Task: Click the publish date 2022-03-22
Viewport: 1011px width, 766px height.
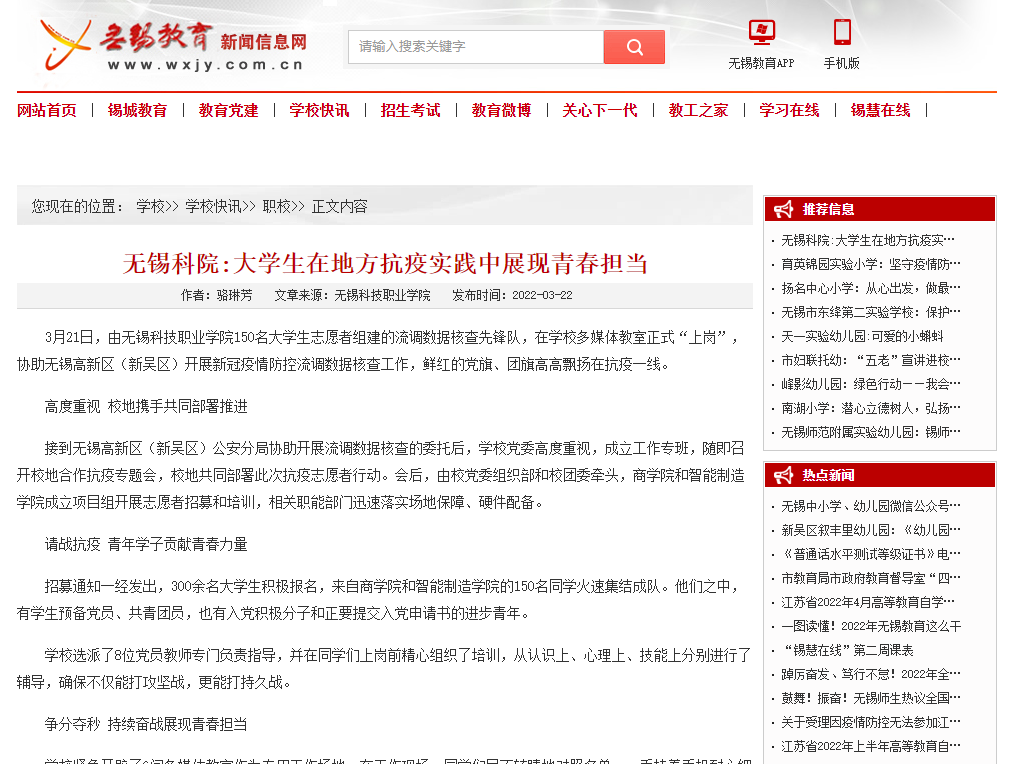Action: [x=542, y=295]
